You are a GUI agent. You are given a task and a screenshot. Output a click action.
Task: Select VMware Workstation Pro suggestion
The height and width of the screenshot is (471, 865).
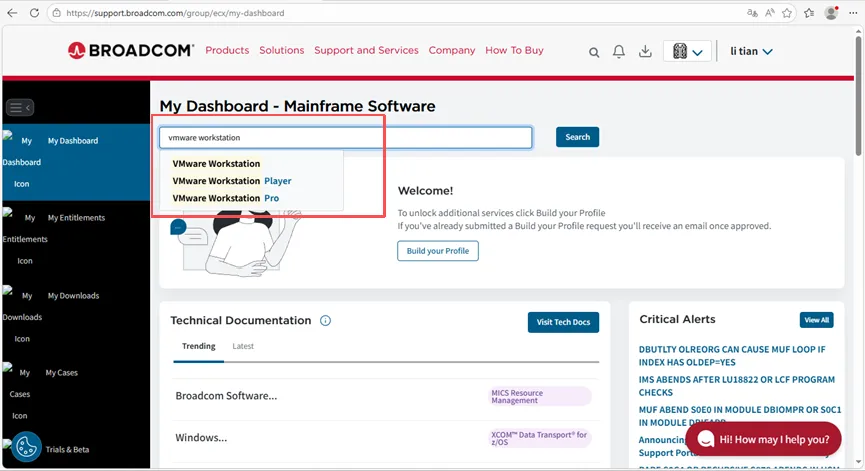[226, 198]
